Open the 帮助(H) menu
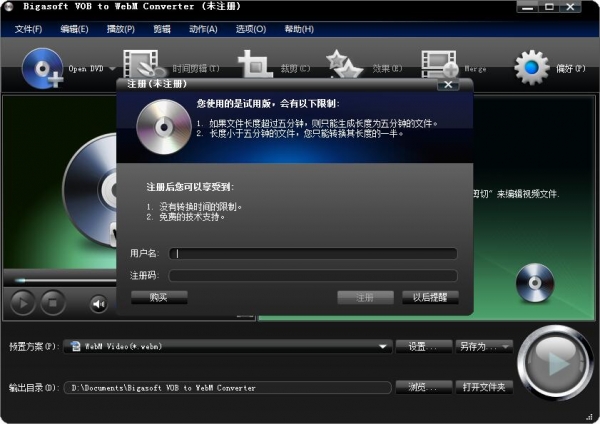 299,29
